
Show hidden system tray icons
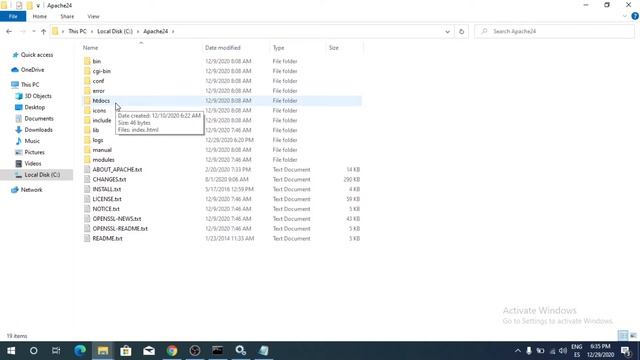518,351
